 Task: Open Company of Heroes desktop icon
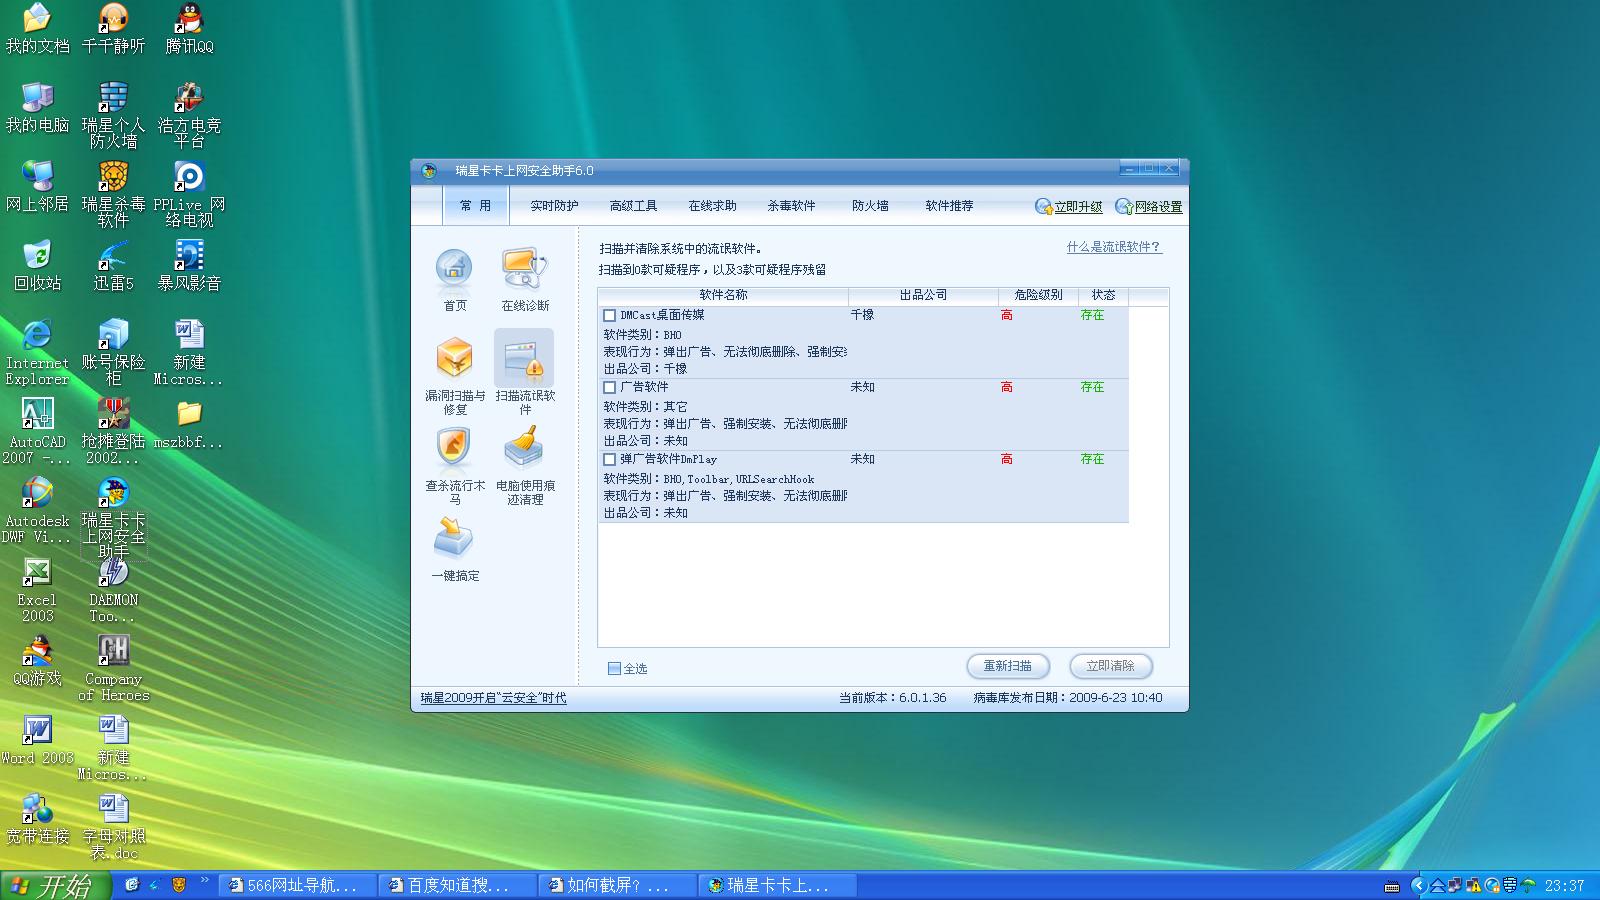point(113,668)
